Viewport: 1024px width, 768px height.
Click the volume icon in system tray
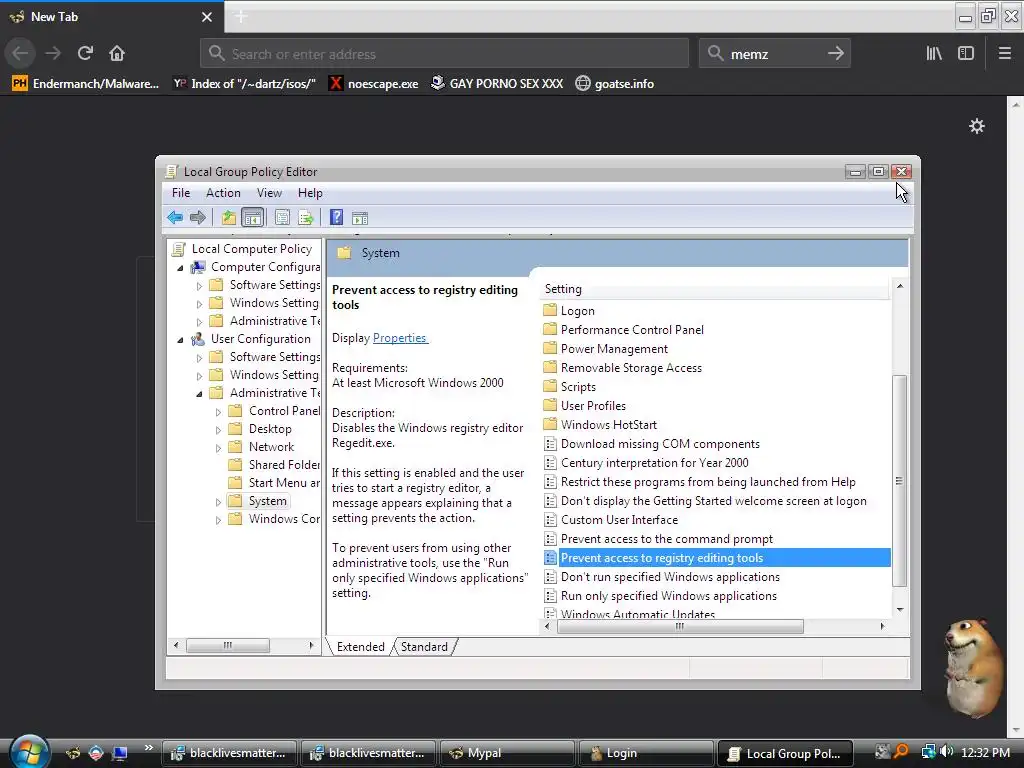(946, 752)
